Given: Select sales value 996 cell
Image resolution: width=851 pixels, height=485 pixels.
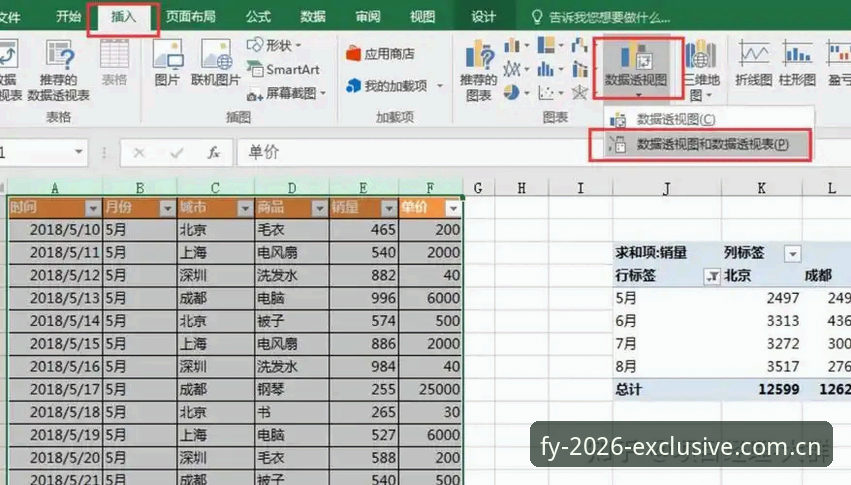Looking at the screenshot, I should [364, 298].
